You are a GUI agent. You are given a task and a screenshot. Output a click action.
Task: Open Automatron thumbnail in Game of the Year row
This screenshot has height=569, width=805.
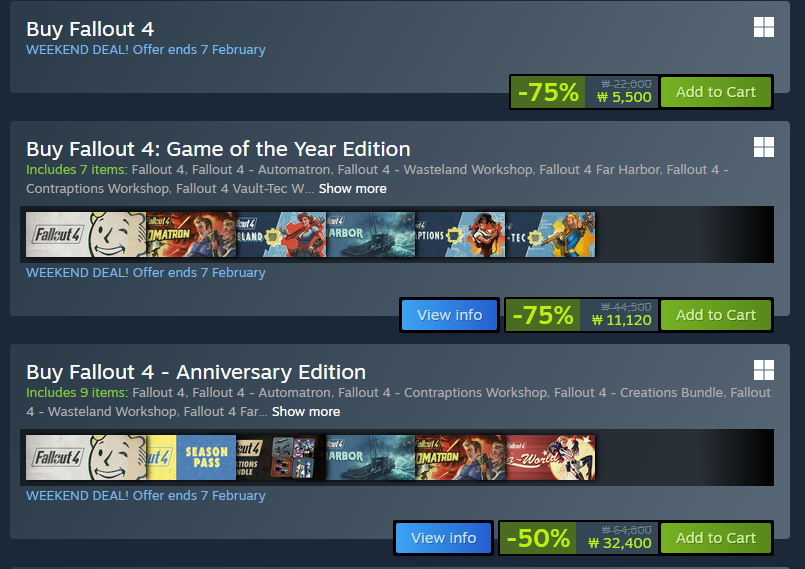(191, 235)
